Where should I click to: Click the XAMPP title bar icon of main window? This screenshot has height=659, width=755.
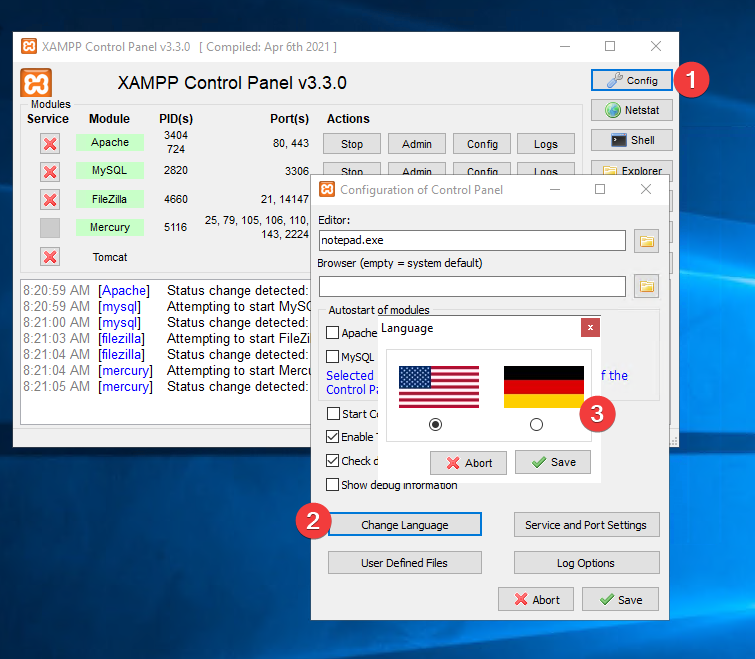coord(29,46)
